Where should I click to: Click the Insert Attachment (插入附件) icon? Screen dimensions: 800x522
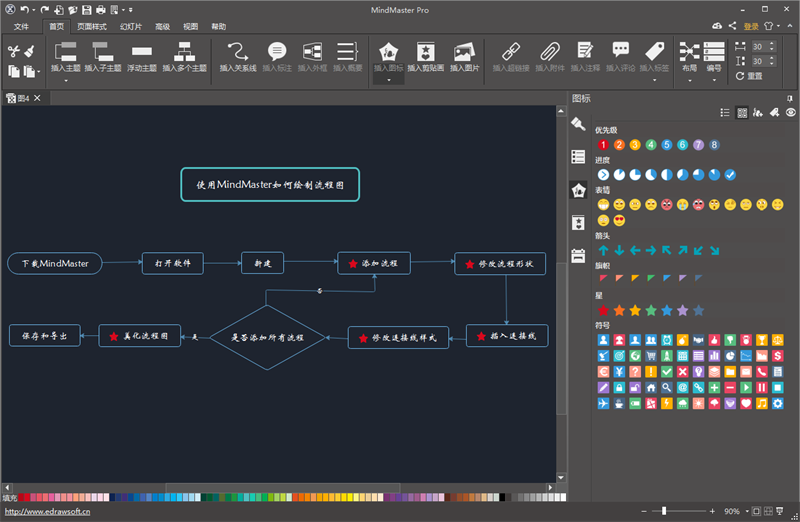pyautogui.click(x=549, y=52)
